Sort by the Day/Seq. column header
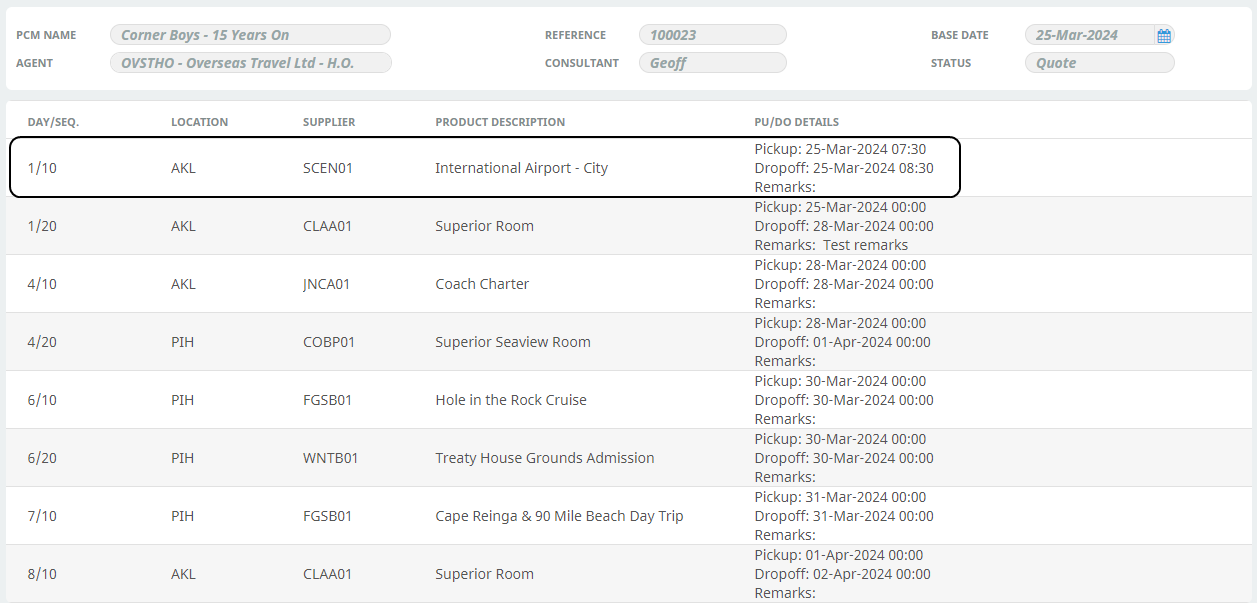Viewport: 1257px width, 603px height. (53, 122)
